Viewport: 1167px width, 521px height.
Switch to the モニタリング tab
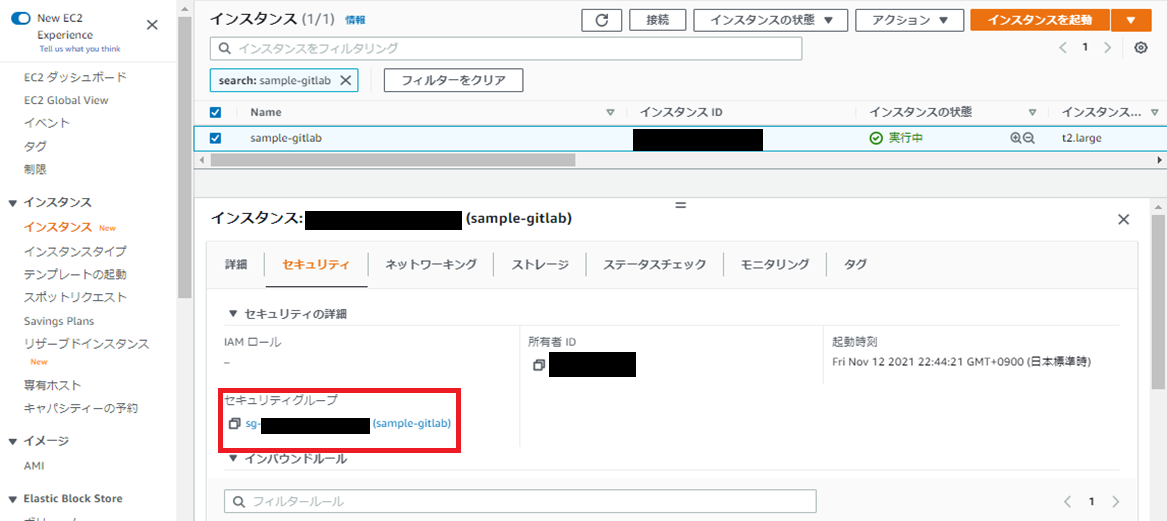click(x=775, y=263)
